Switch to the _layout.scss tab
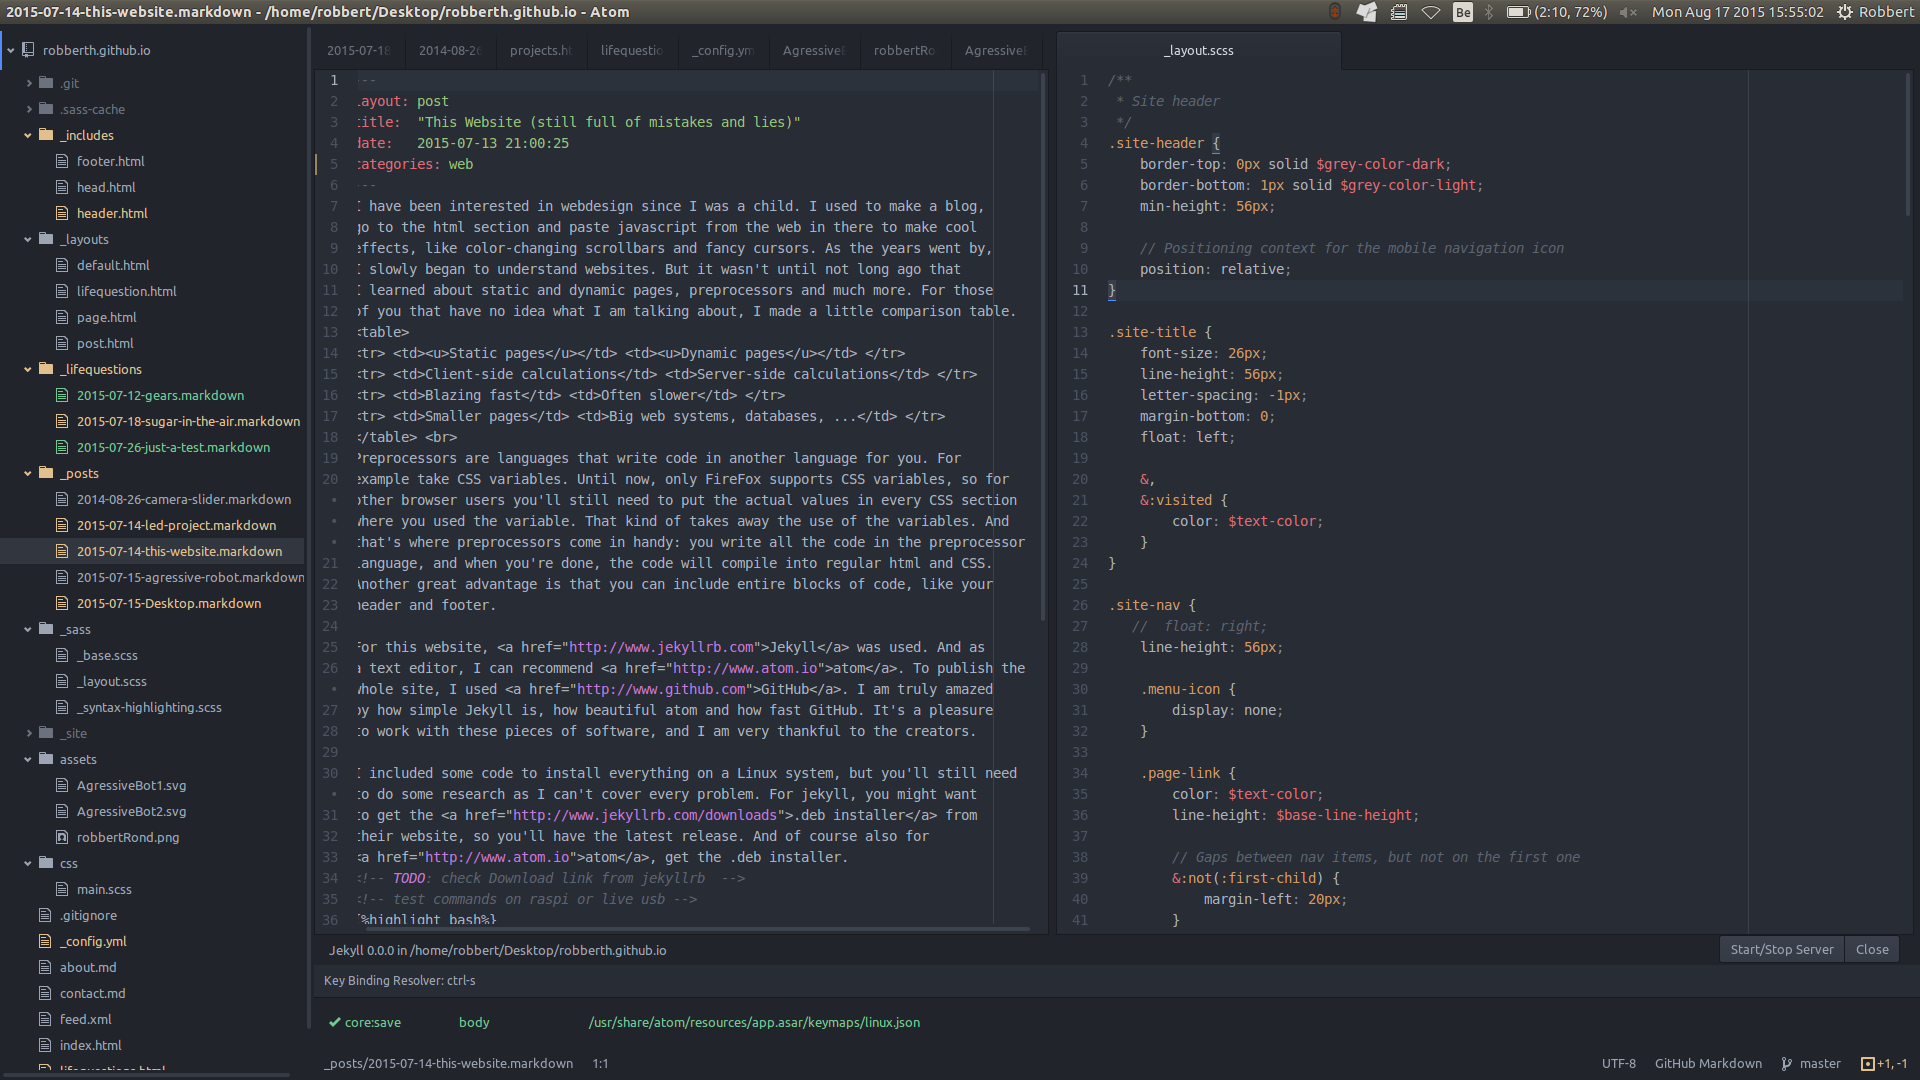This screenshot has height=1080, width=1920. [1199, 50]
